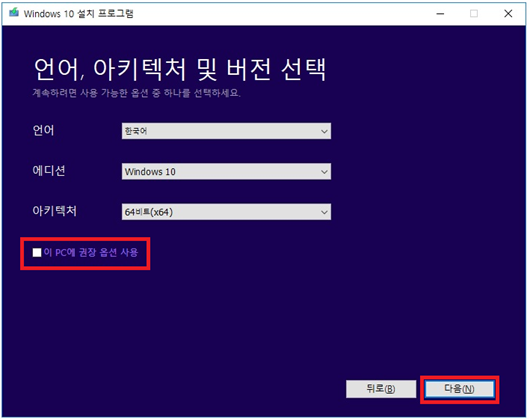Select the 한국어 language field
This screenshot has width=530, height=419.
pyautogui.click(x=226, y=131)
